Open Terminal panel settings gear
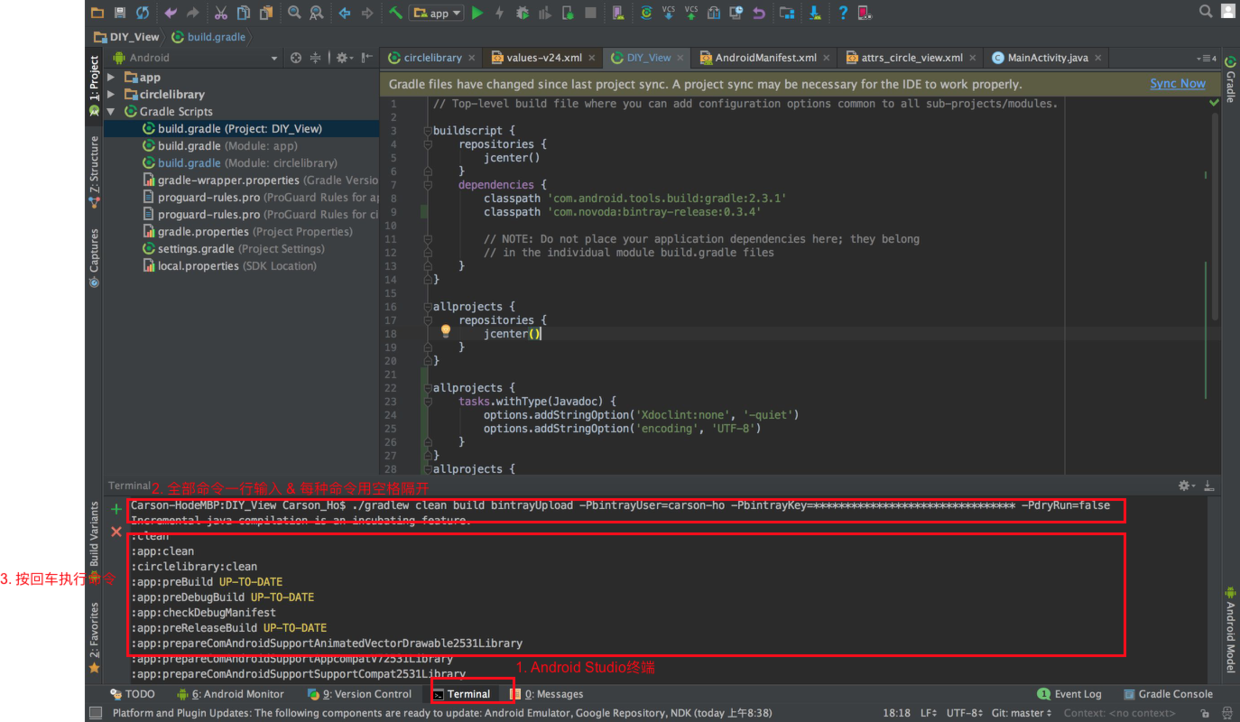1240x722 pixels. coord(1185,485)
